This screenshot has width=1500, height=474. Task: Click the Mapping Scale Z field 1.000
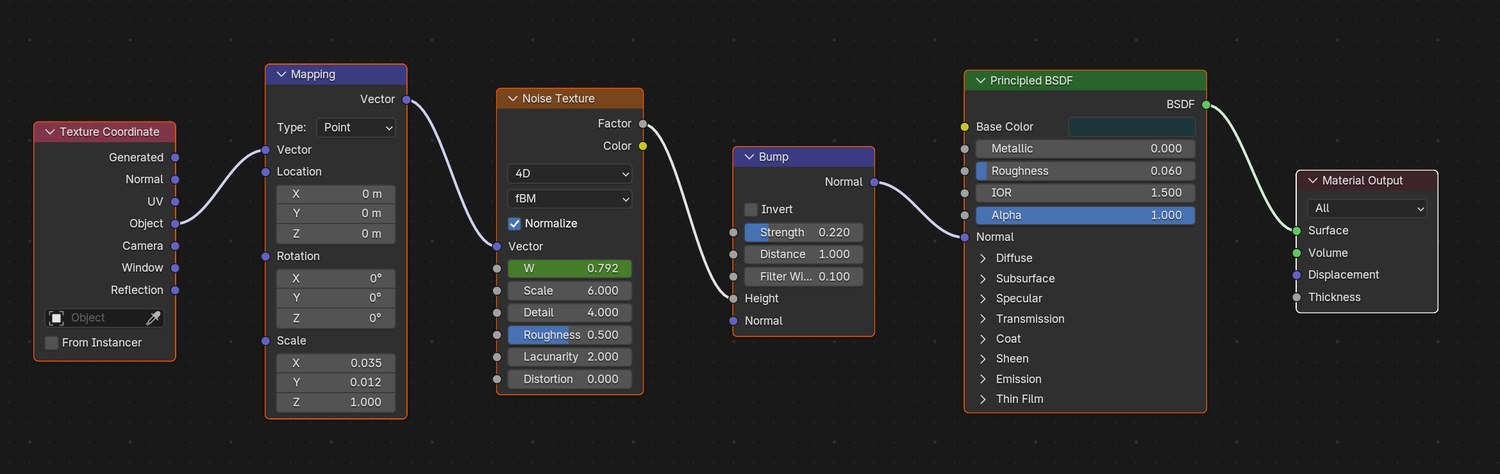(x=336, y=402)
